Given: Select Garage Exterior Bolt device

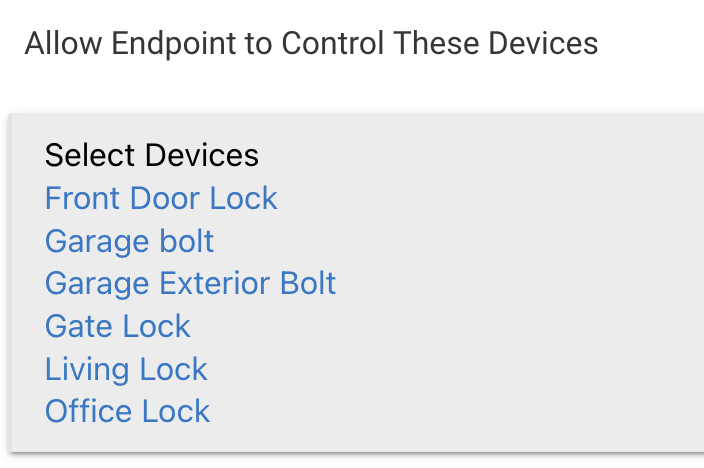Looking at the screenshot, I should [190, 284].
